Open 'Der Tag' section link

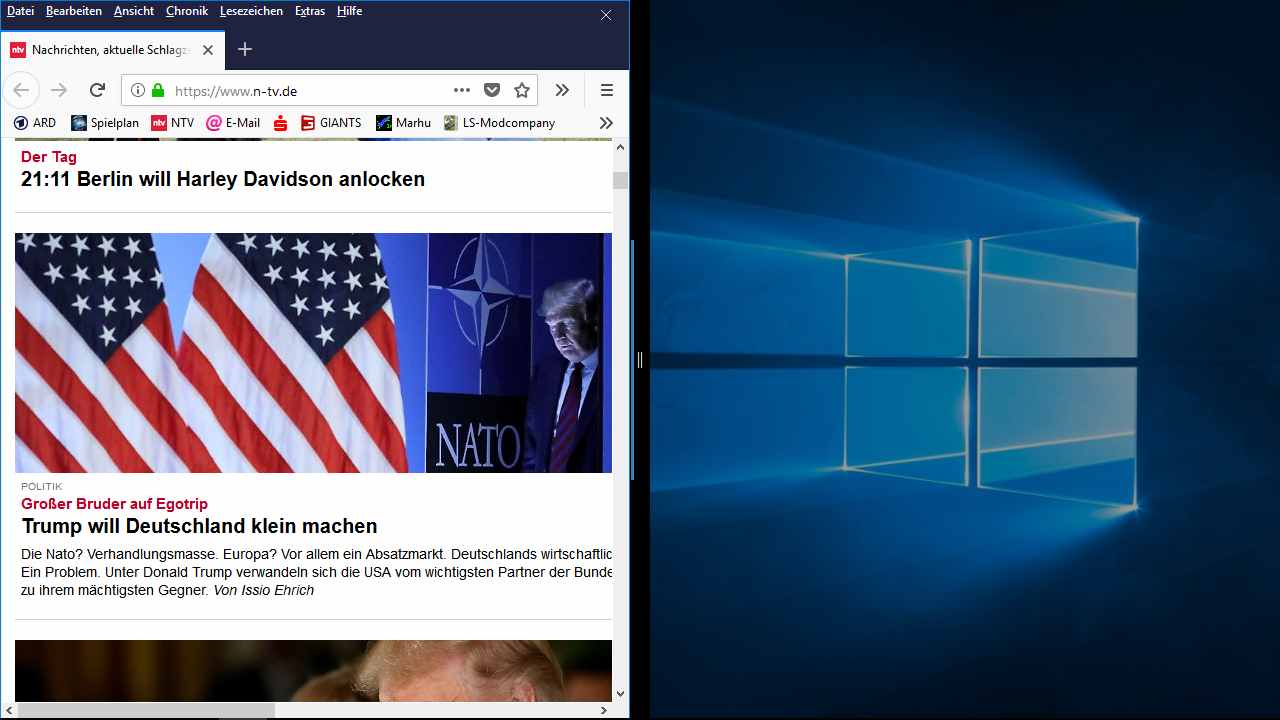coord(49,156)
